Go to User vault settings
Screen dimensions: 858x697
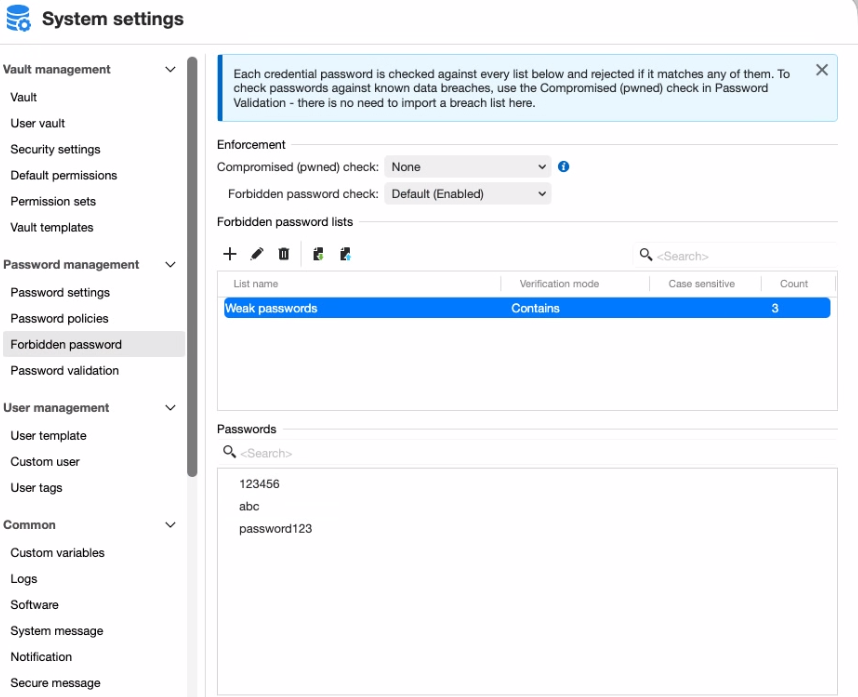(38, 124)
